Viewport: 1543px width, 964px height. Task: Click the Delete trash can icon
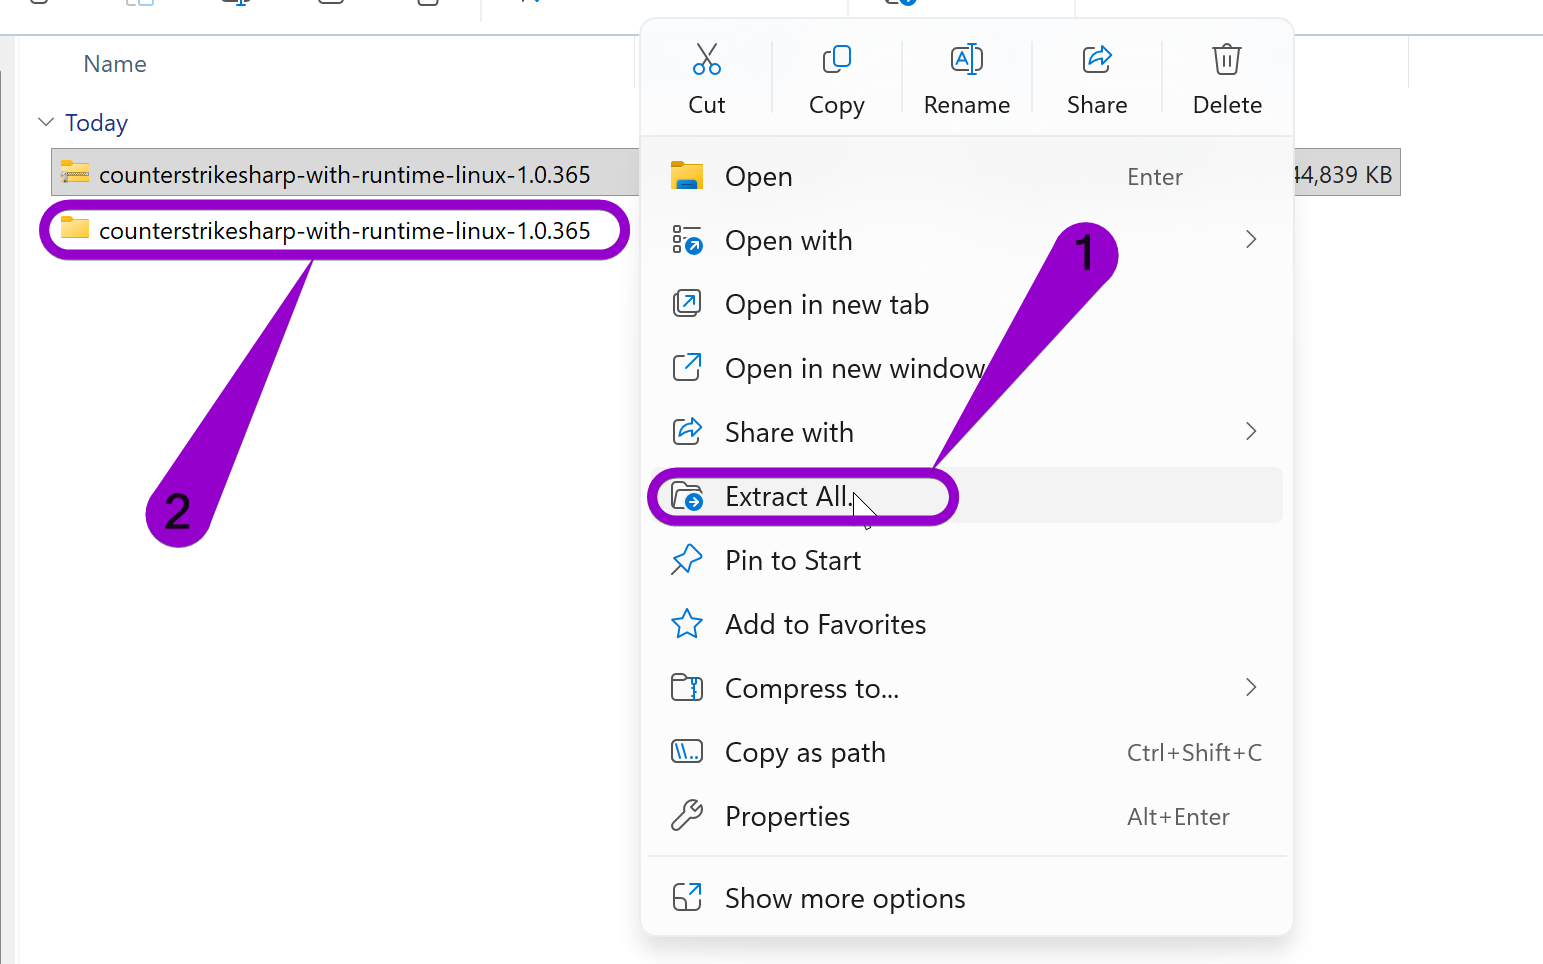click(1227, 60)
